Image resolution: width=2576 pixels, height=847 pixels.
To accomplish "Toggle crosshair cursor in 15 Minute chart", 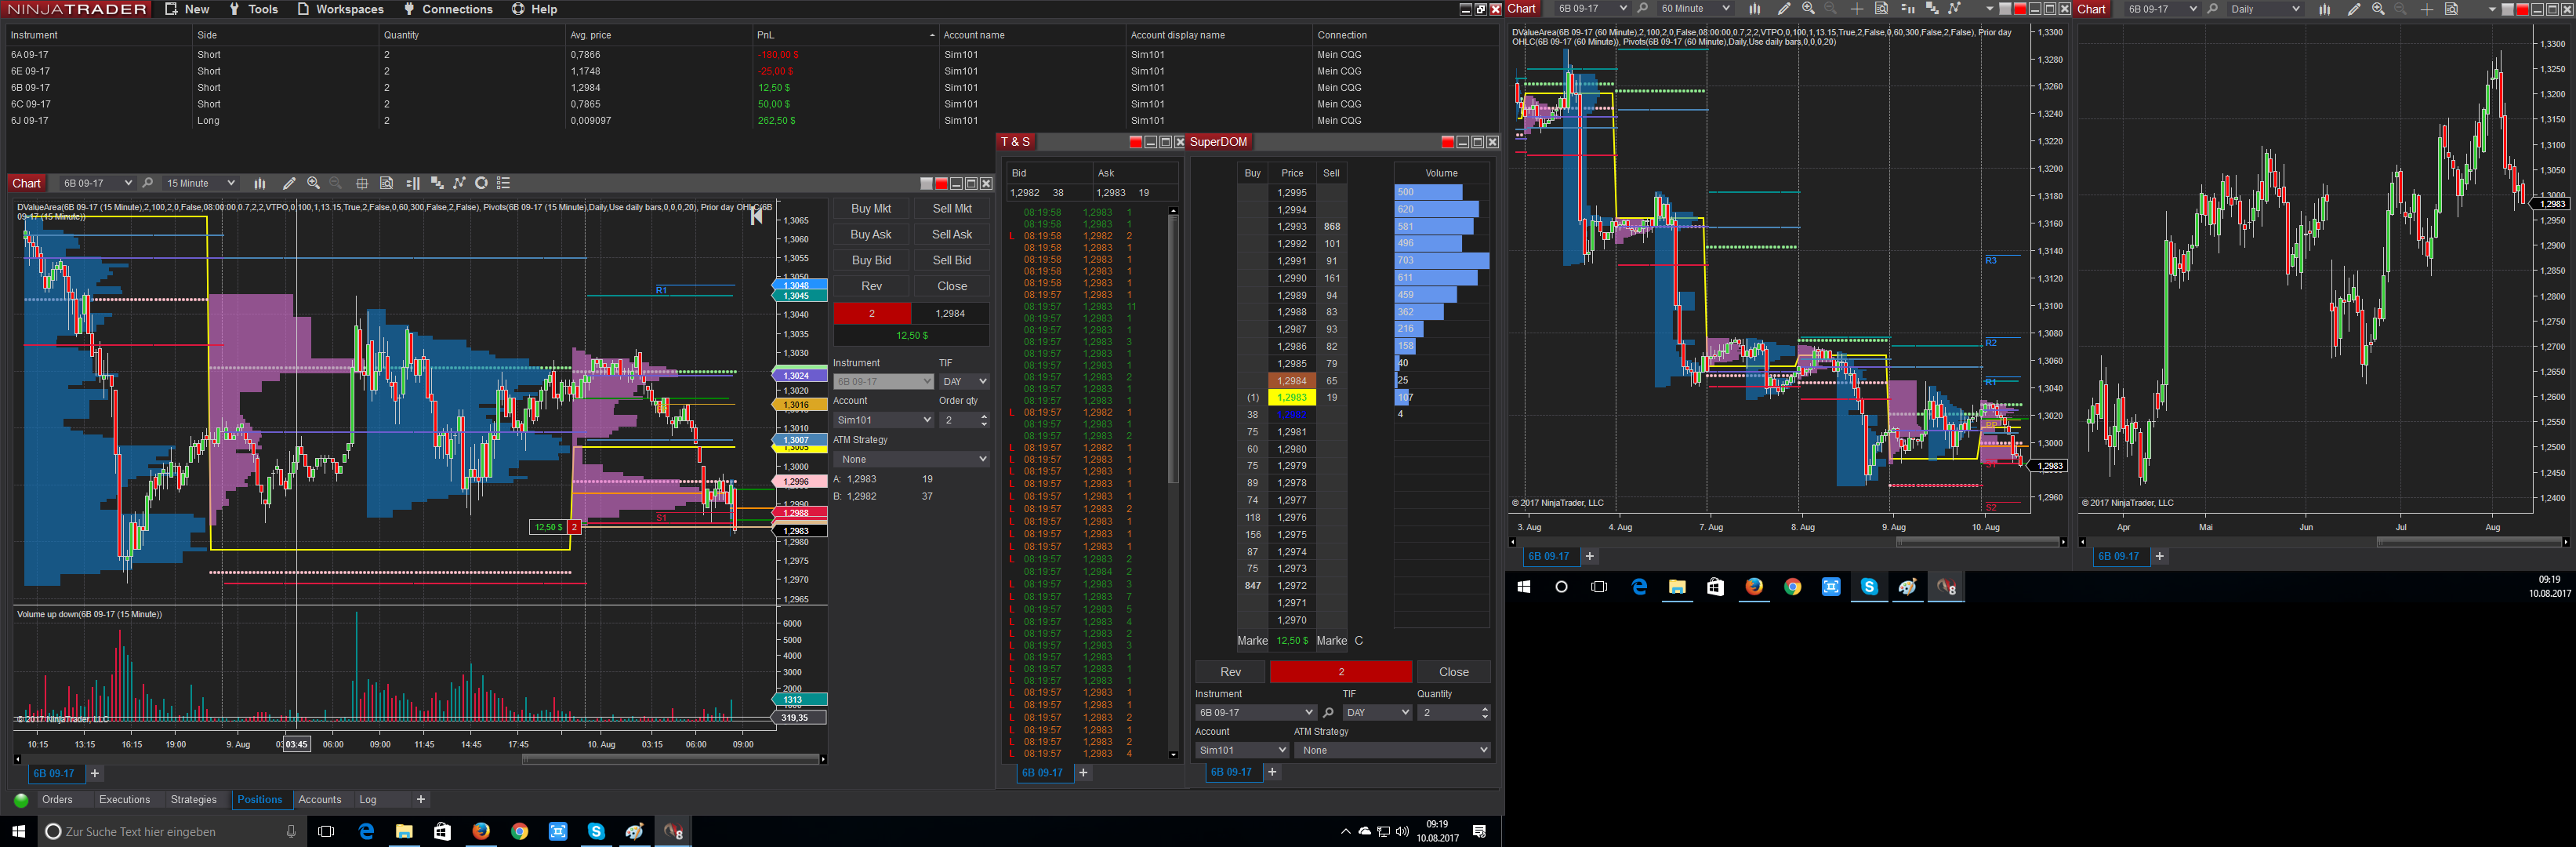I will 362,183.
